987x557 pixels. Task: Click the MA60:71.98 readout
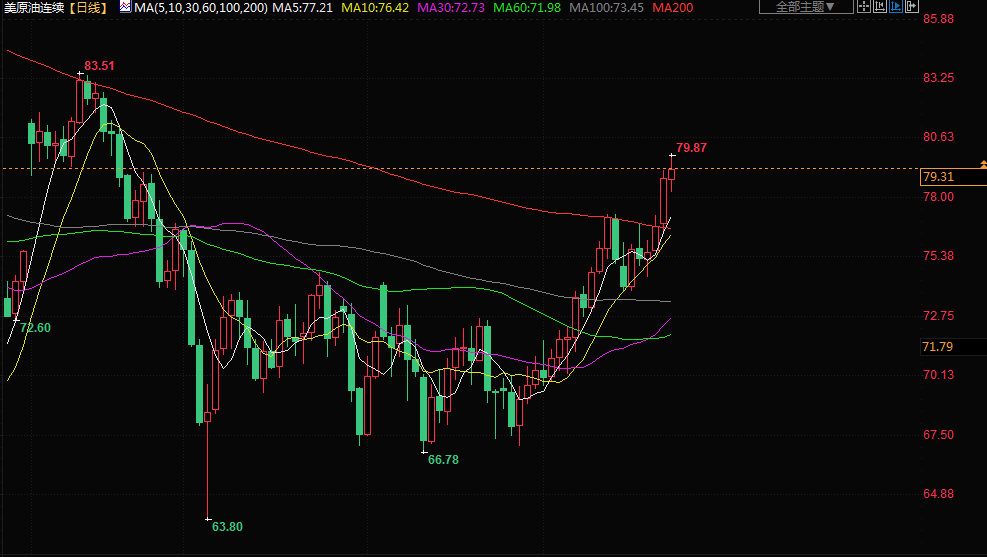527,8
